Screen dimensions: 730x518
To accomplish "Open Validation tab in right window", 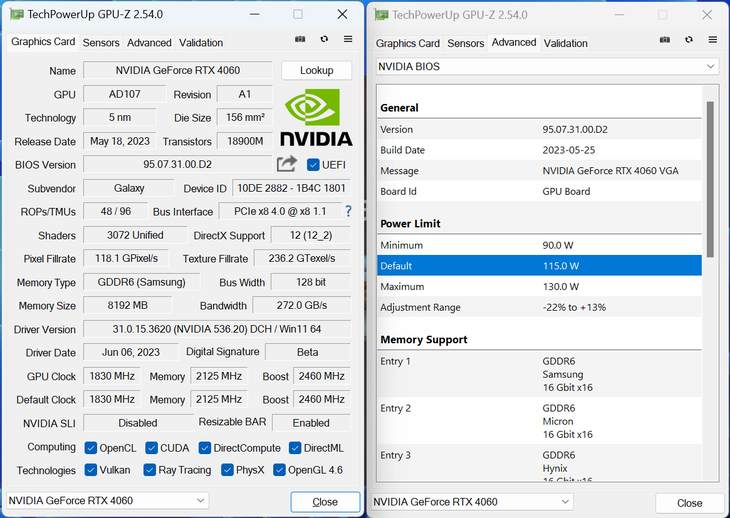I will (x=566, y=43).
